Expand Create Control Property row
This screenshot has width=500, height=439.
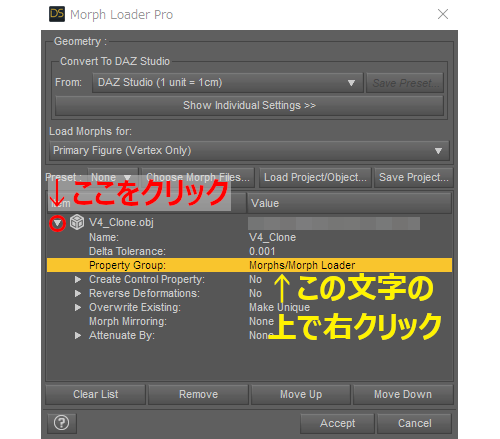(78, 279)
